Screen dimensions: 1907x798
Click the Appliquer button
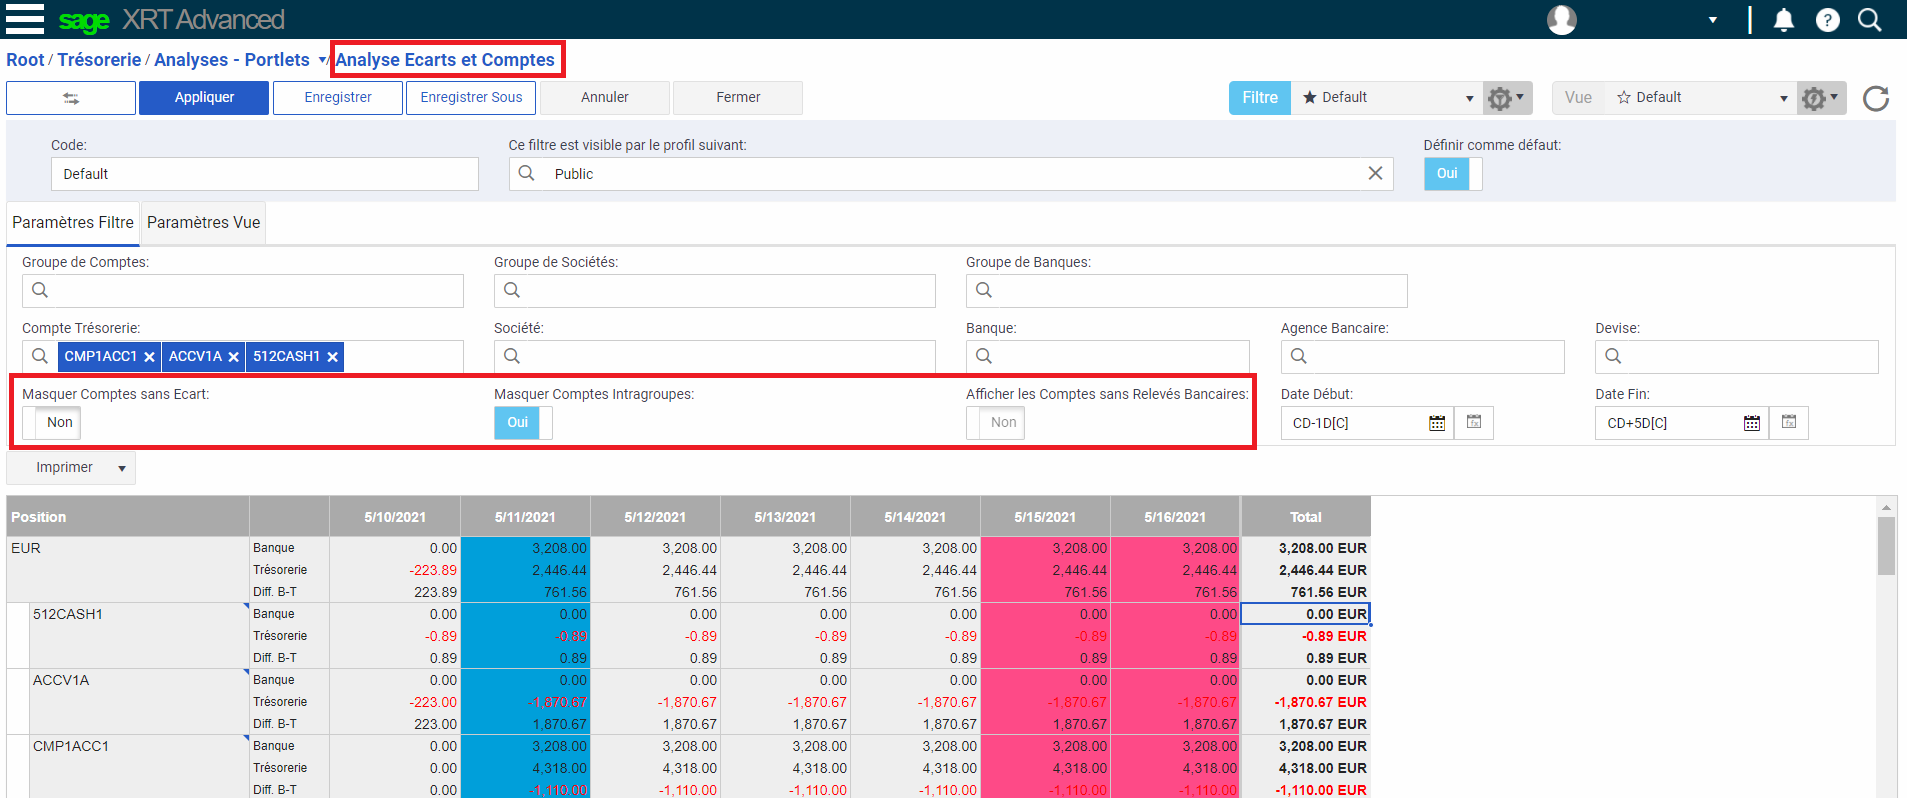coord(204,98)
